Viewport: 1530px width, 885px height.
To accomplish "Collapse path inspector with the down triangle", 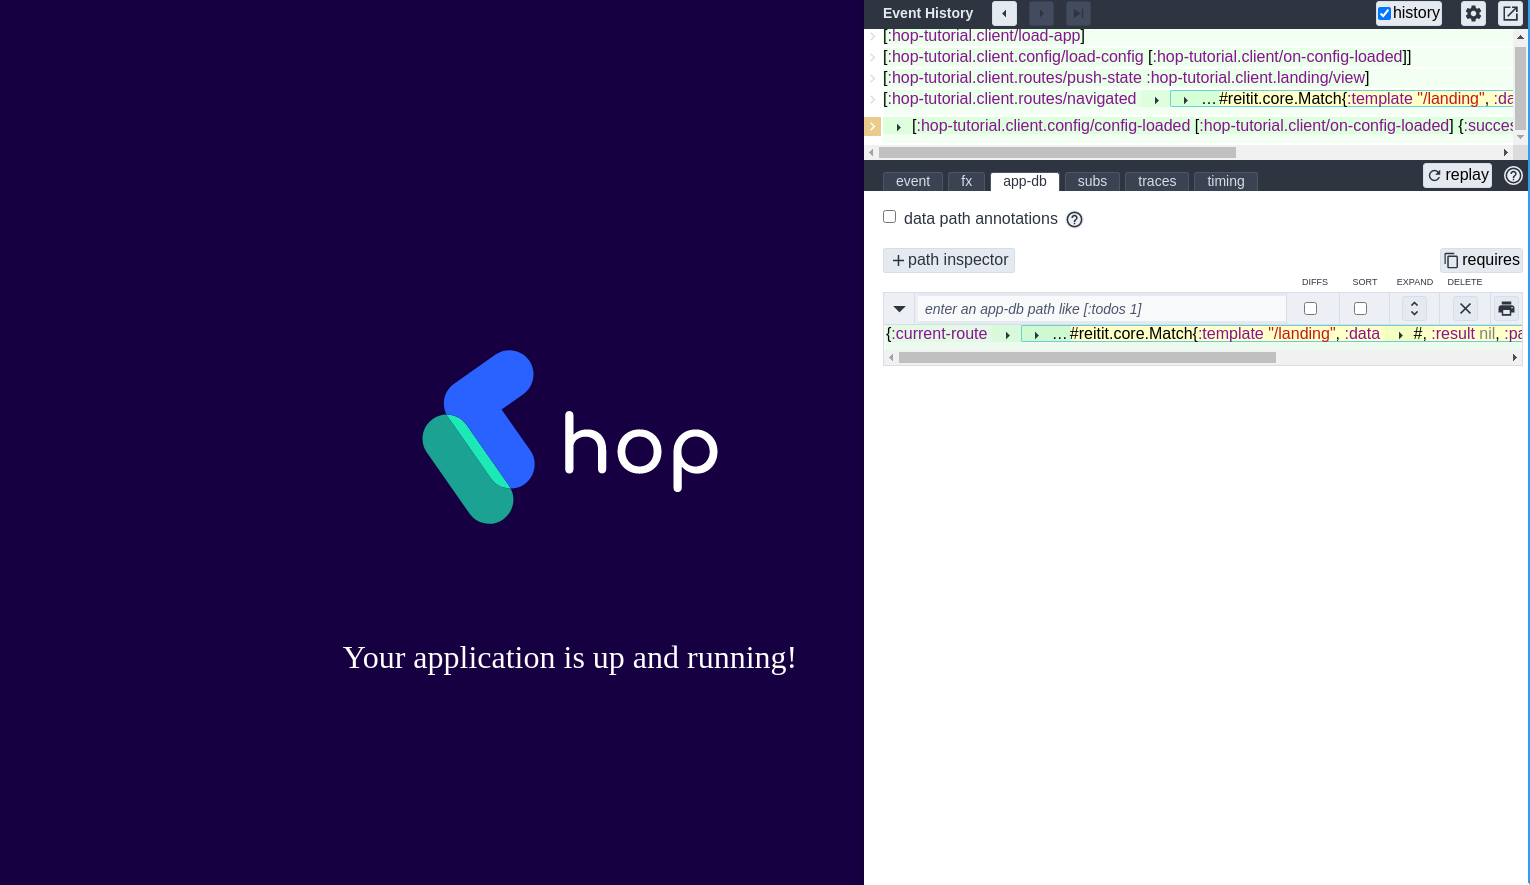I will 899,309.
